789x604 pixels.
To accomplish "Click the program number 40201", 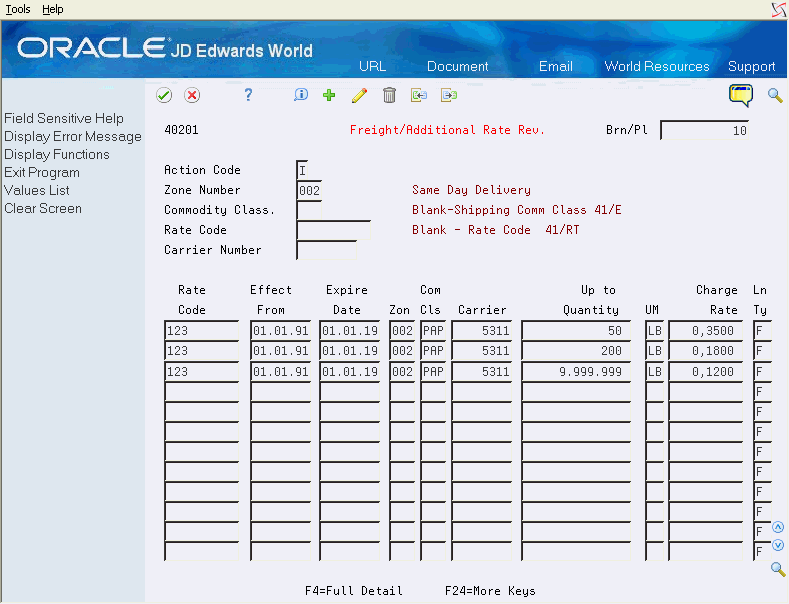I will pos(181,130).
